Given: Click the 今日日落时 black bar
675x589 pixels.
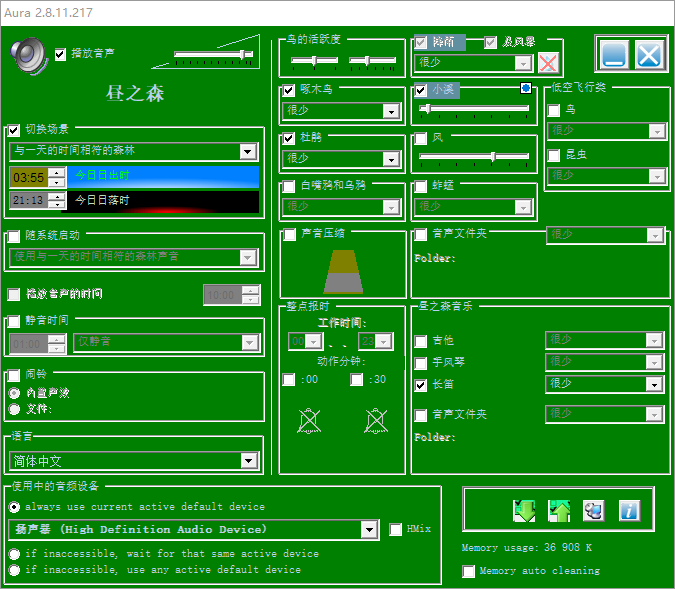Looking at the screenshot, I should click(x=163, y=202).
